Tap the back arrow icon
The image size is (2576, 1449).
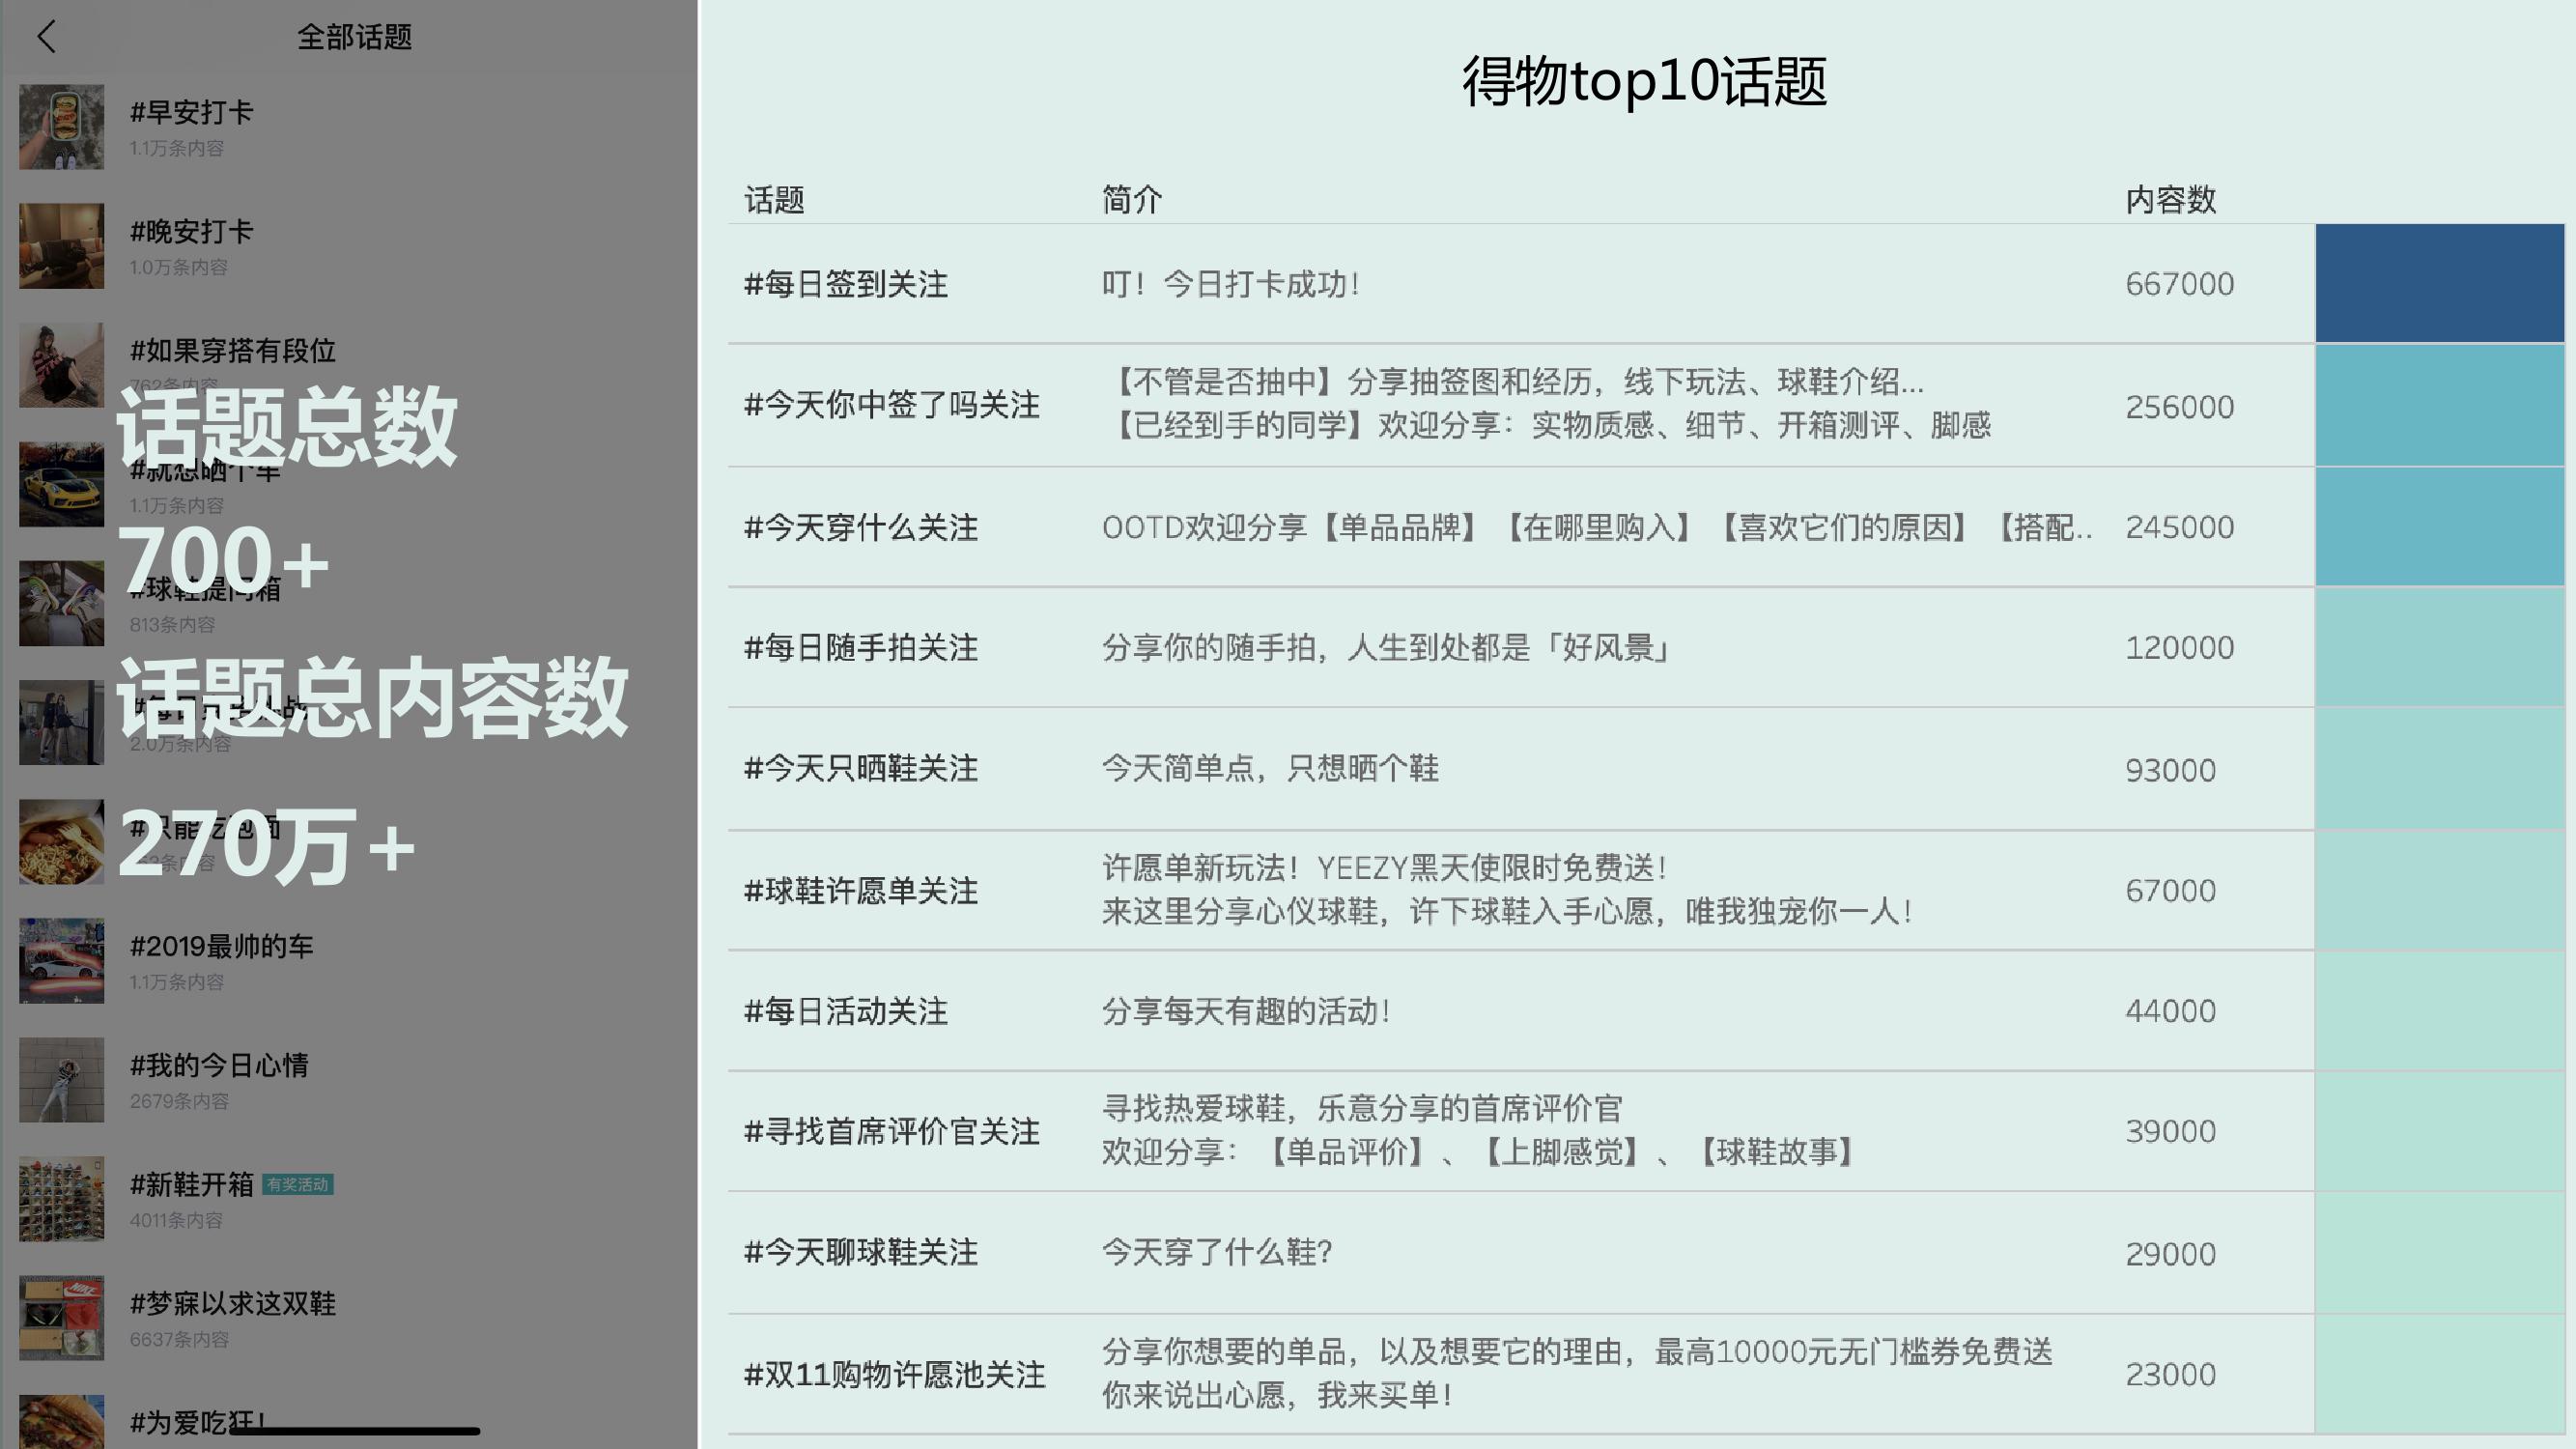[x=46, y=37]
